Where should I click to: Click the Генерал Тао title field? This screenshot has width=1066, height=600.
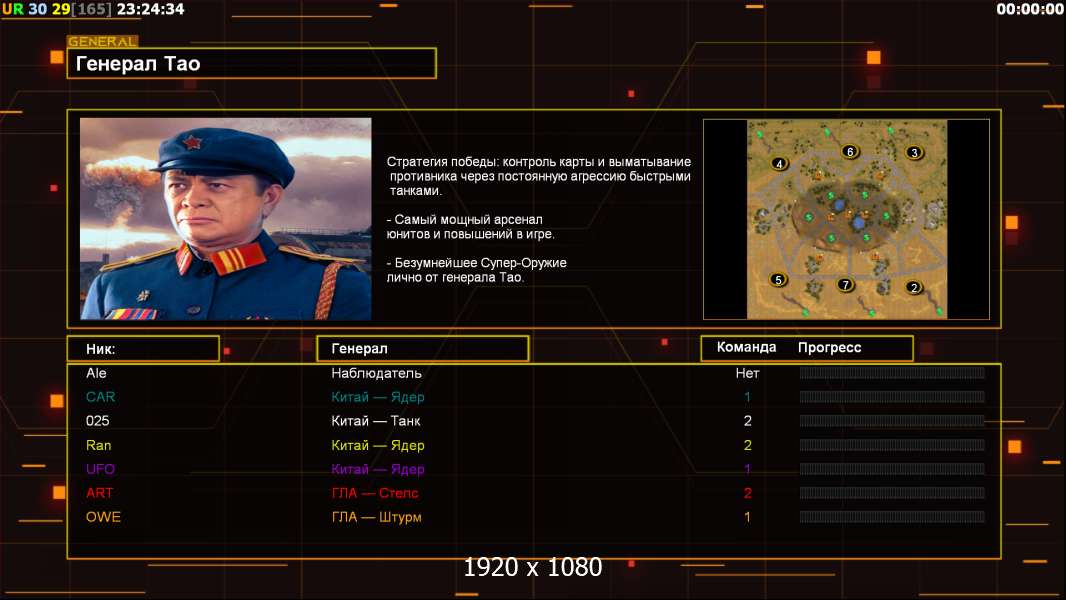[252, 63]
